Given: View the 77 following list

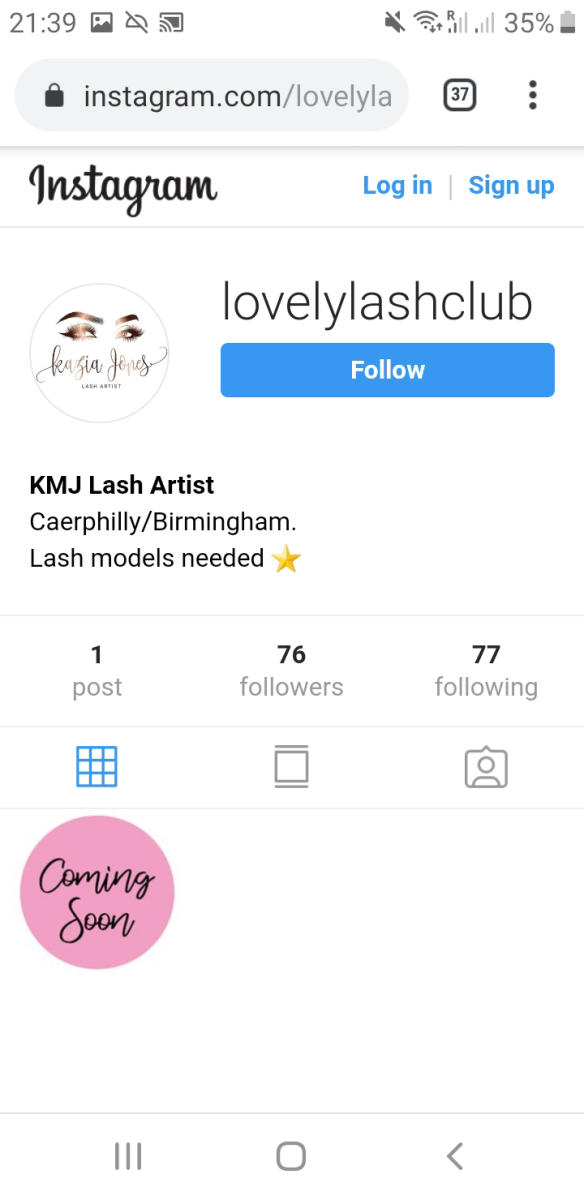Looking at the screenshot, I should (486, 671).
